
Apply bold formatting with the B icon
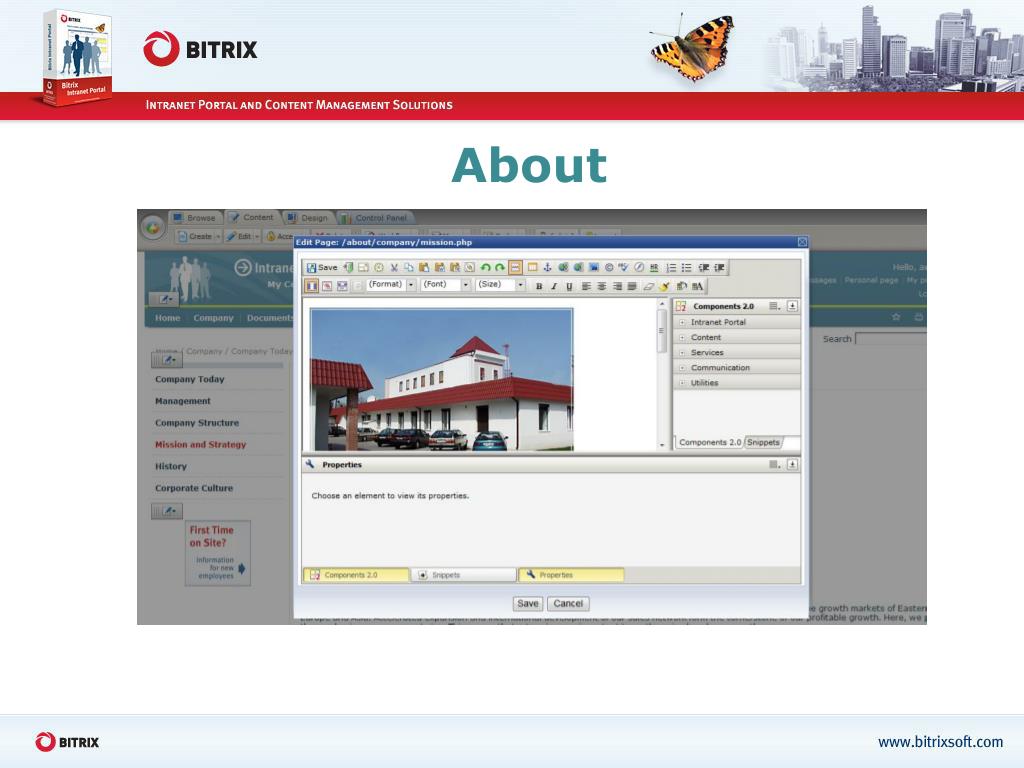click(x=539, y=286)
